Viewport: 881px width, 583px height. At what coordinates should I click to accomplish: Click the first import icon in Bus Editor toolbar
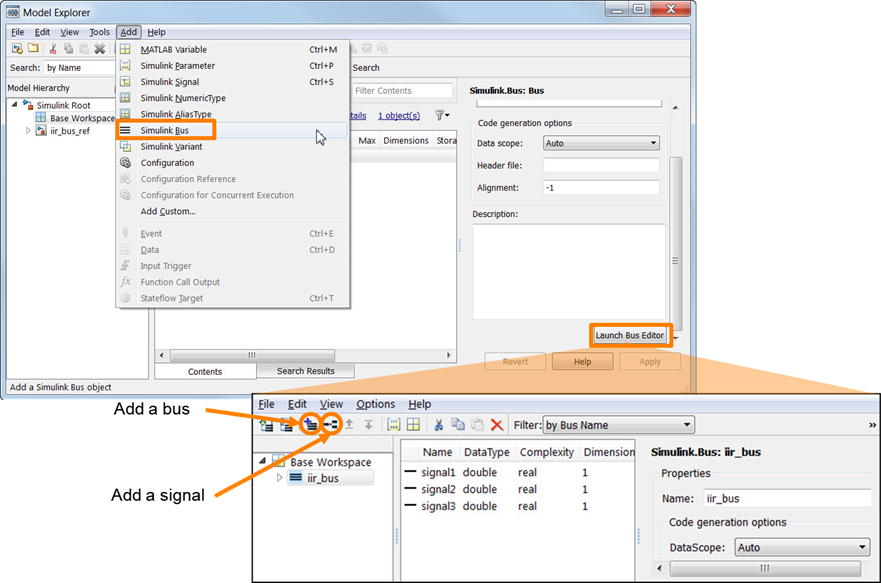pyautogui.click(x=266, y=425)
